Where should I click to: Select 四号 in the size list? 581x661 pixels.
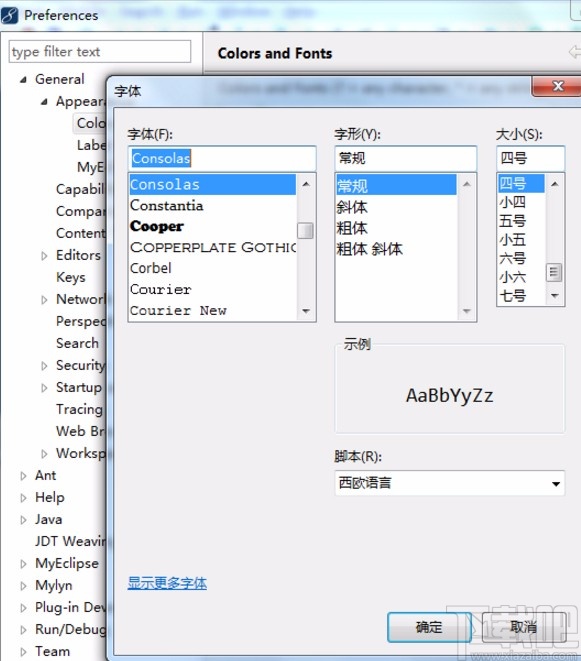pos(521,184)
